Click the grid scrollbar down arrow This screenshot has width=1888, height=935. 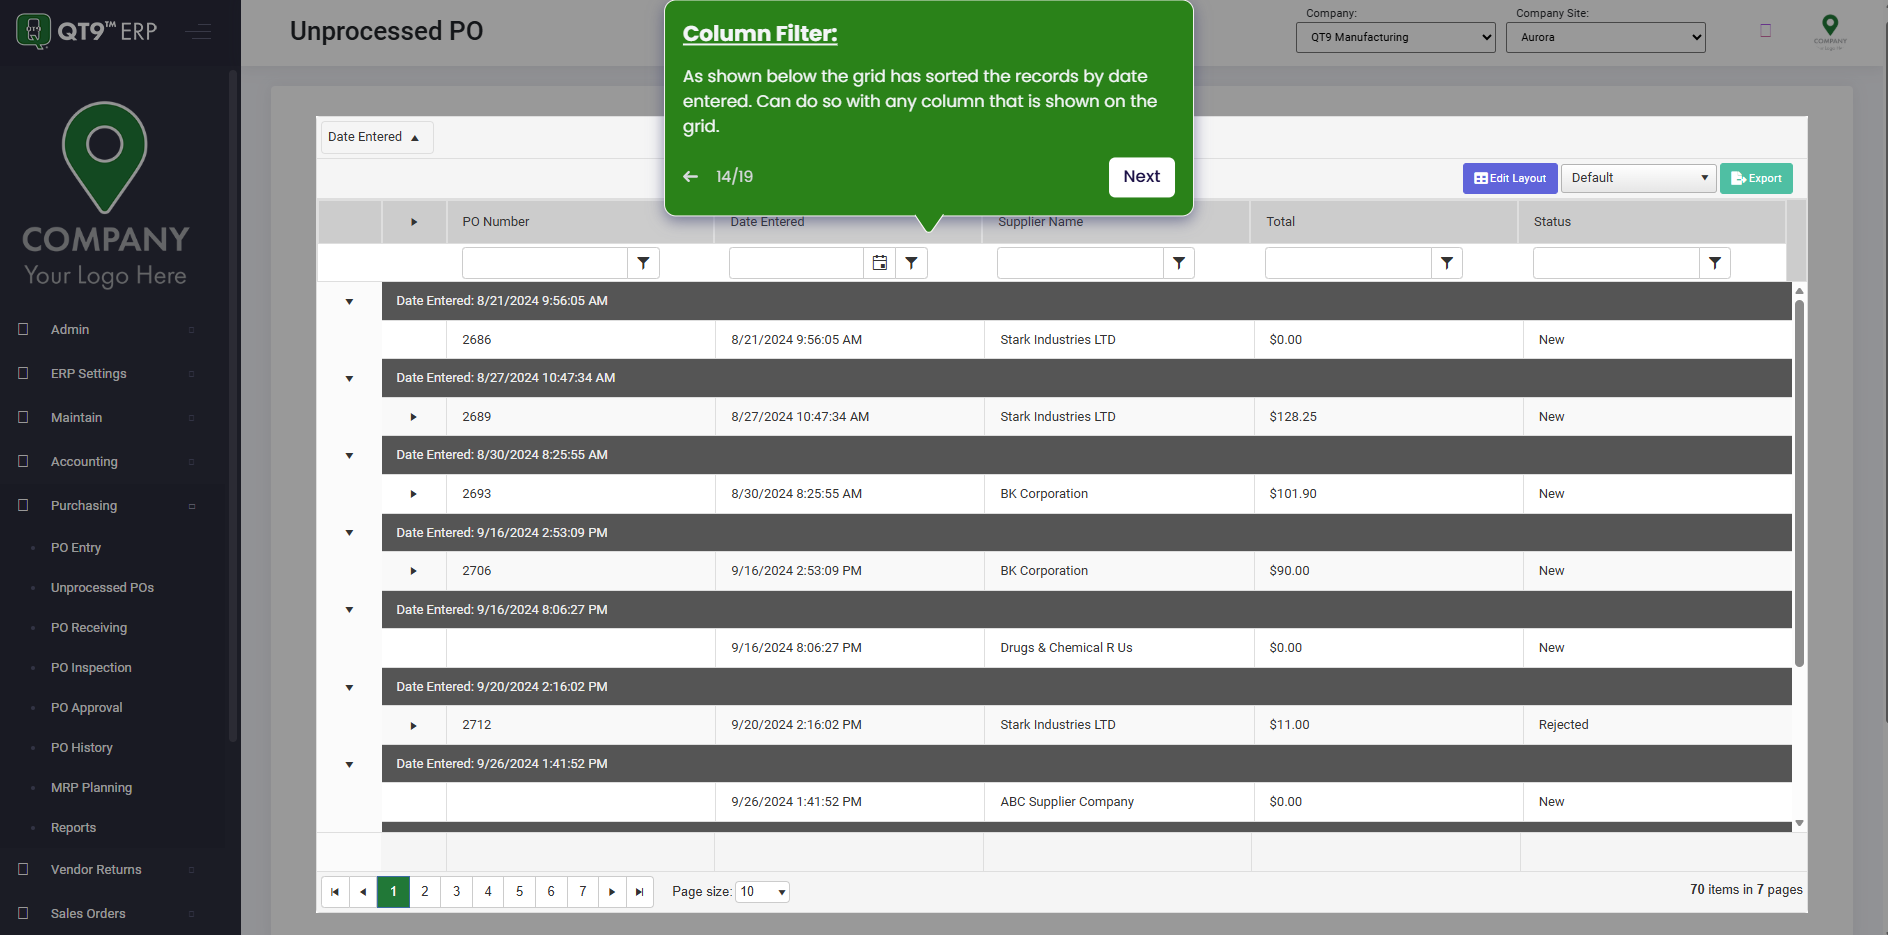(x=1799, y=823)
